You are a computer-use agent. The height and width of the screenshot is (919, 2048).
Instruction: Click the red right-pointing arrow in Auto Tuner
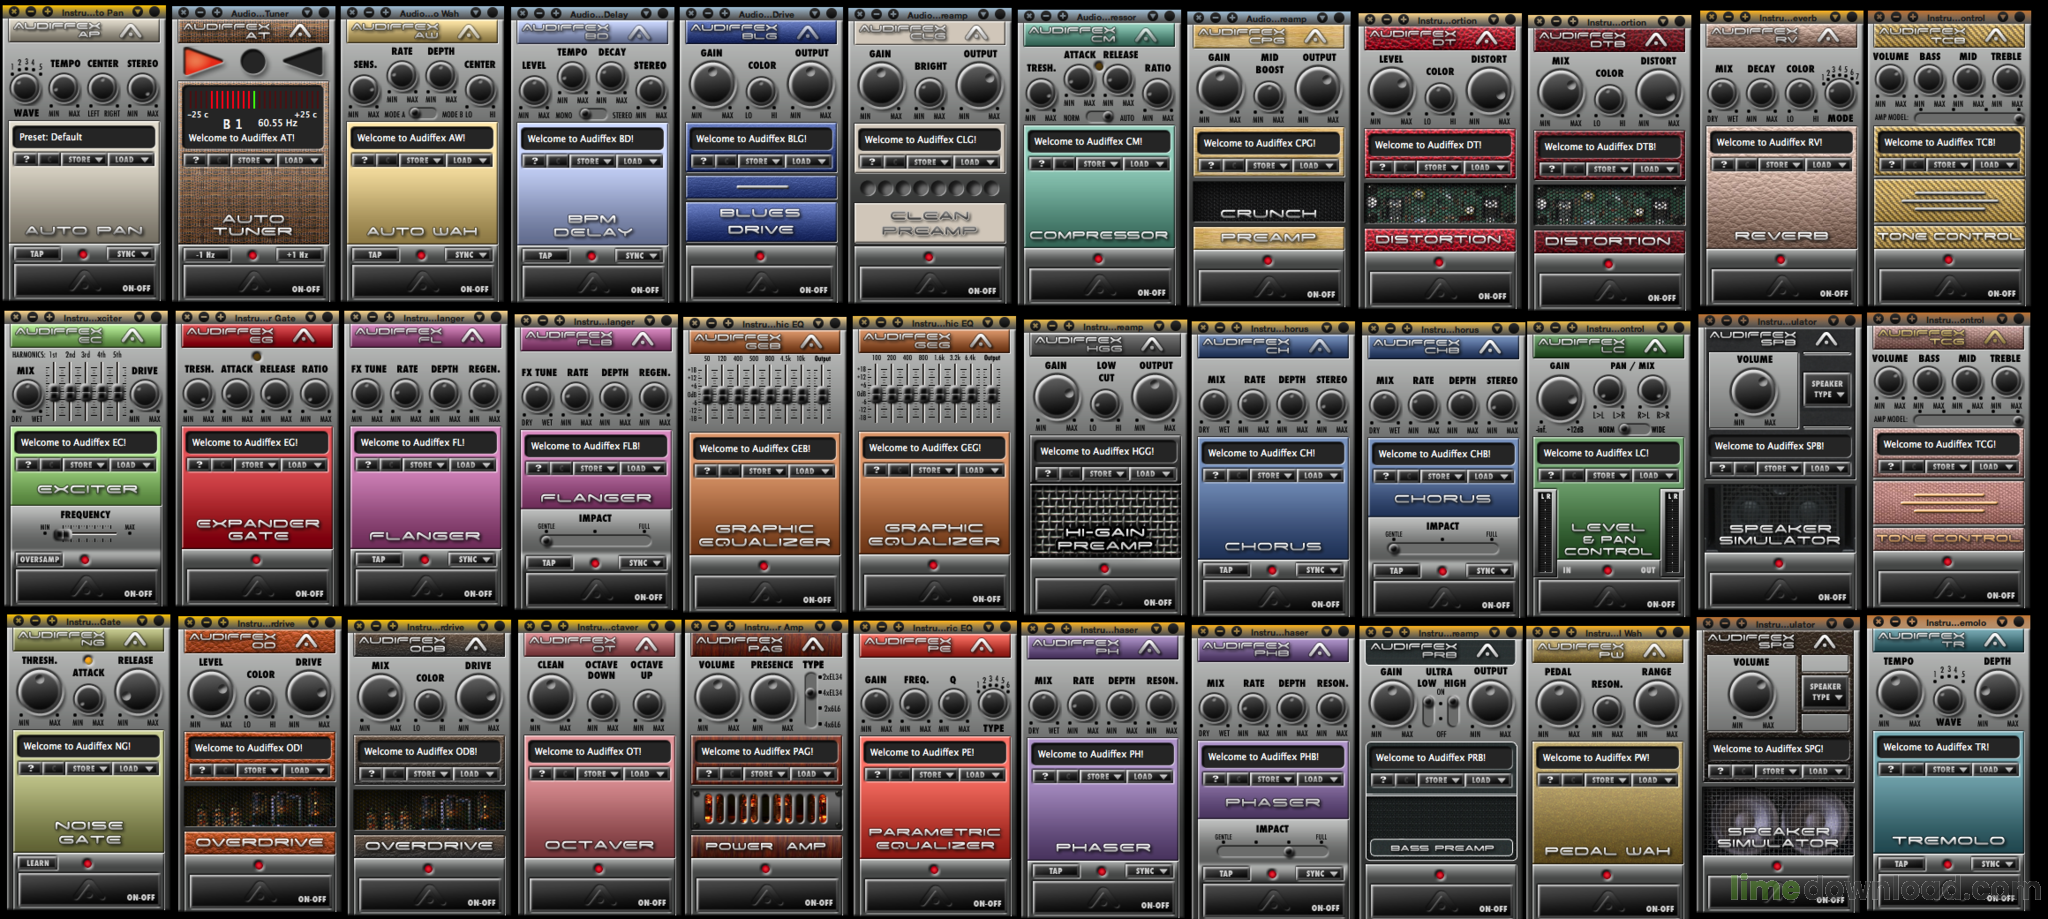coord(203,62)
